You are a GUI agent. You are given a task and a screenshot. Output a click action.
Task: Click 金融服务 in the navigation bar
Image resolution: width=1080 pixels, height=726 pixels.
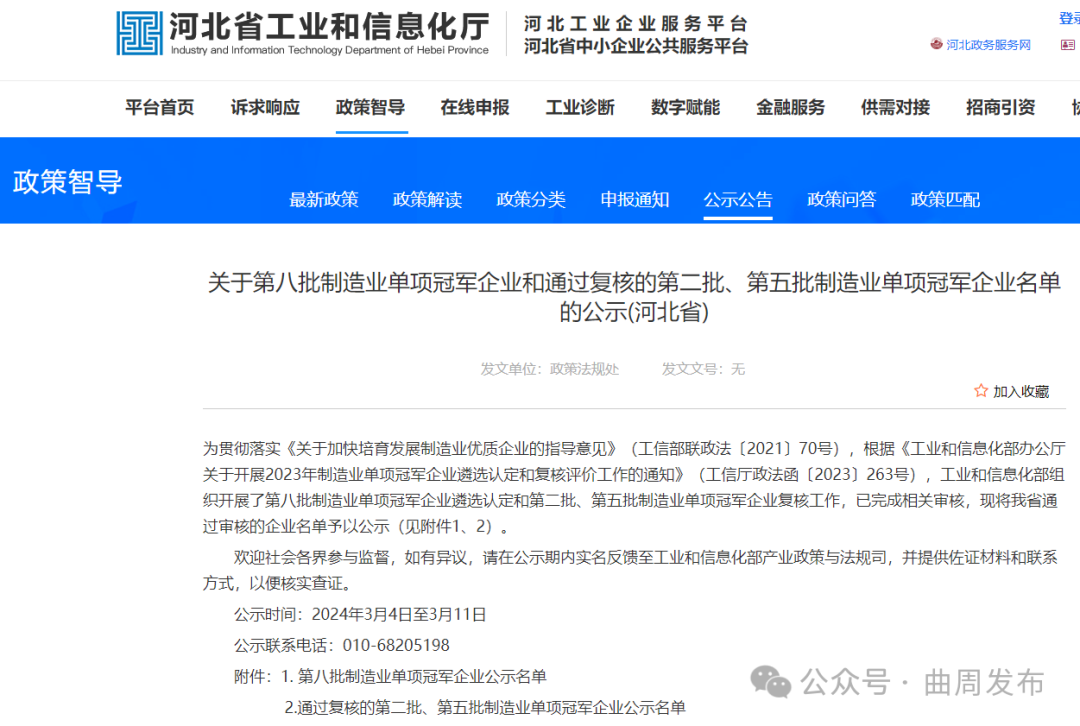790,108
